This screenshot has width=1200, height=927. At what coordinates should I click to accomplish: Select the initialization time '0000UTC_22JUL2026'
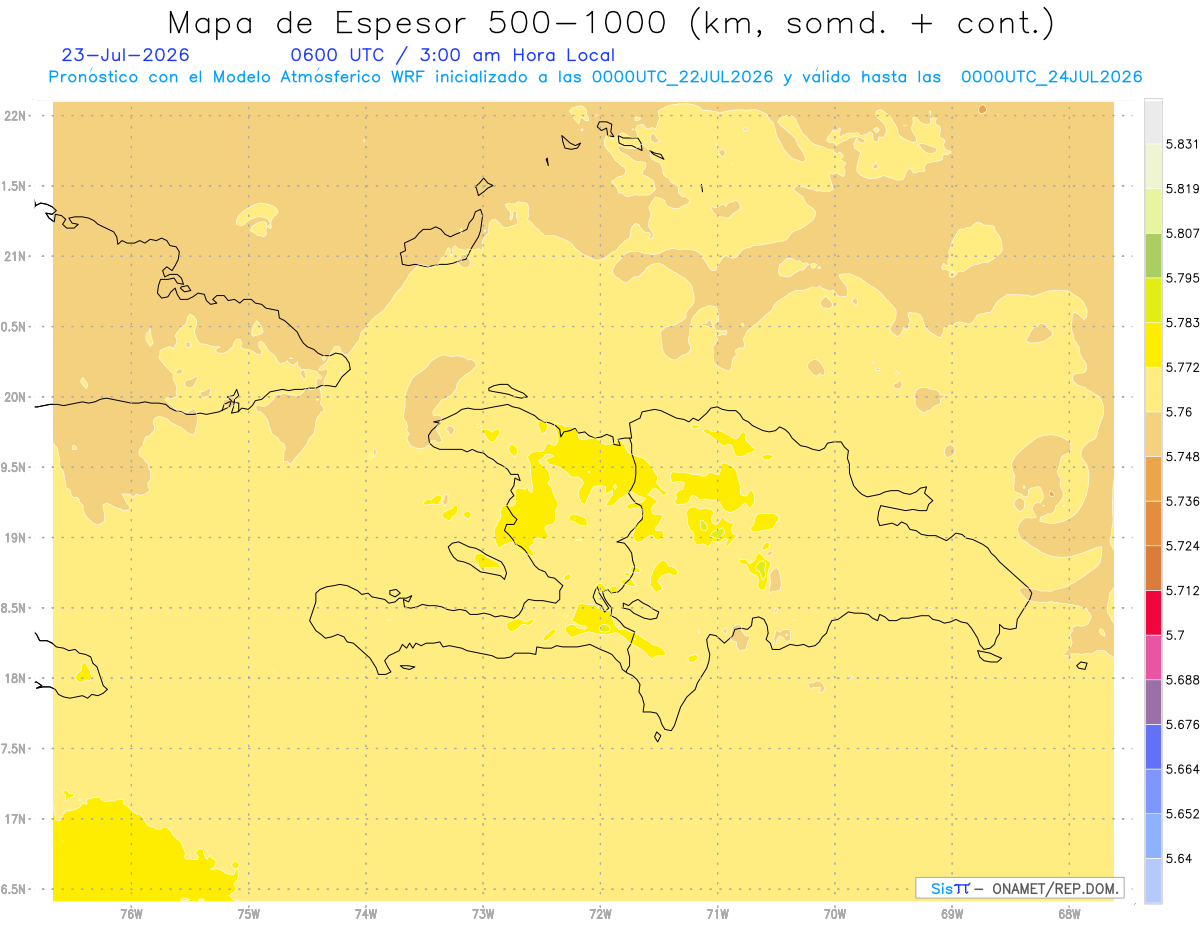point(682,77)
